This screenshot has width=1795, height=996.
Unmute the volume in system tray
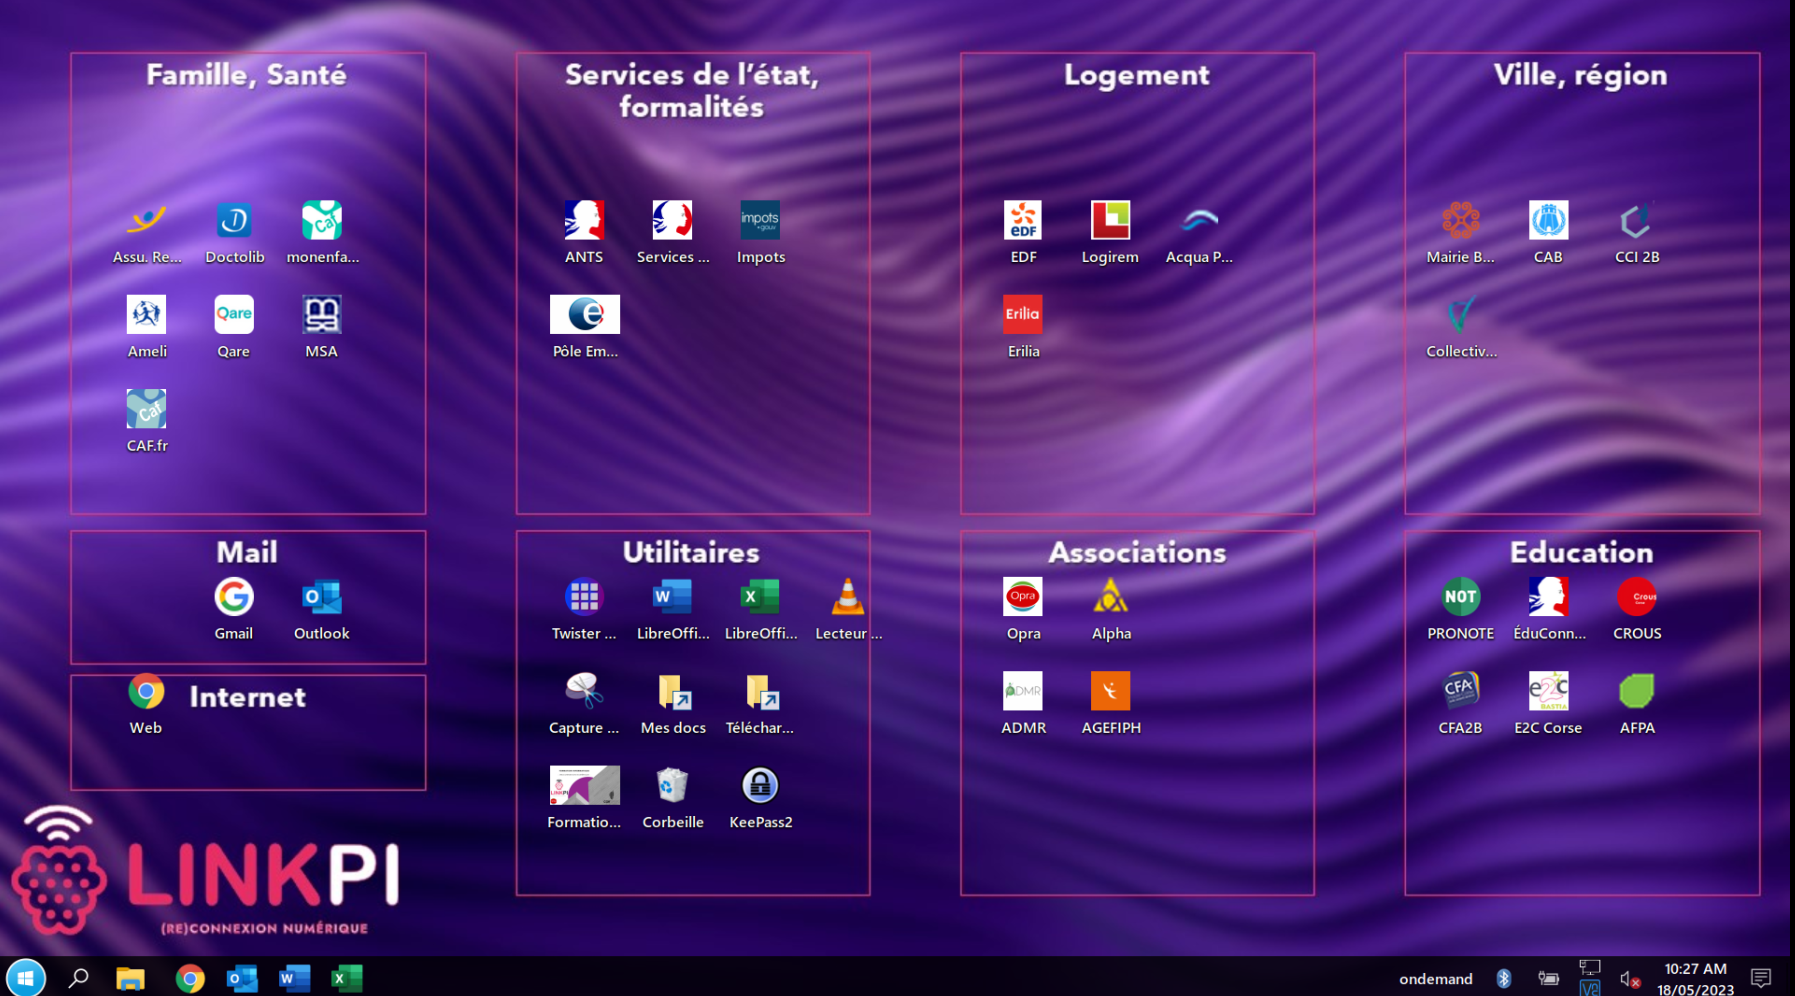[1629, 979]
